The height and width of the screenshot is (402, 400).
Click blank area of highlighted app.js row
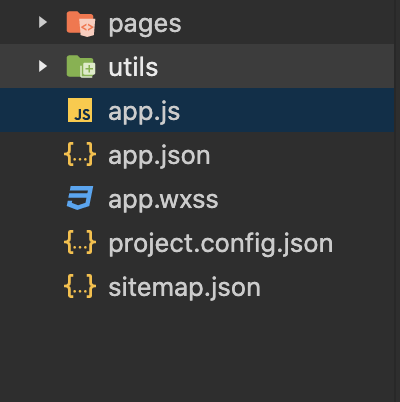[287, 110]
